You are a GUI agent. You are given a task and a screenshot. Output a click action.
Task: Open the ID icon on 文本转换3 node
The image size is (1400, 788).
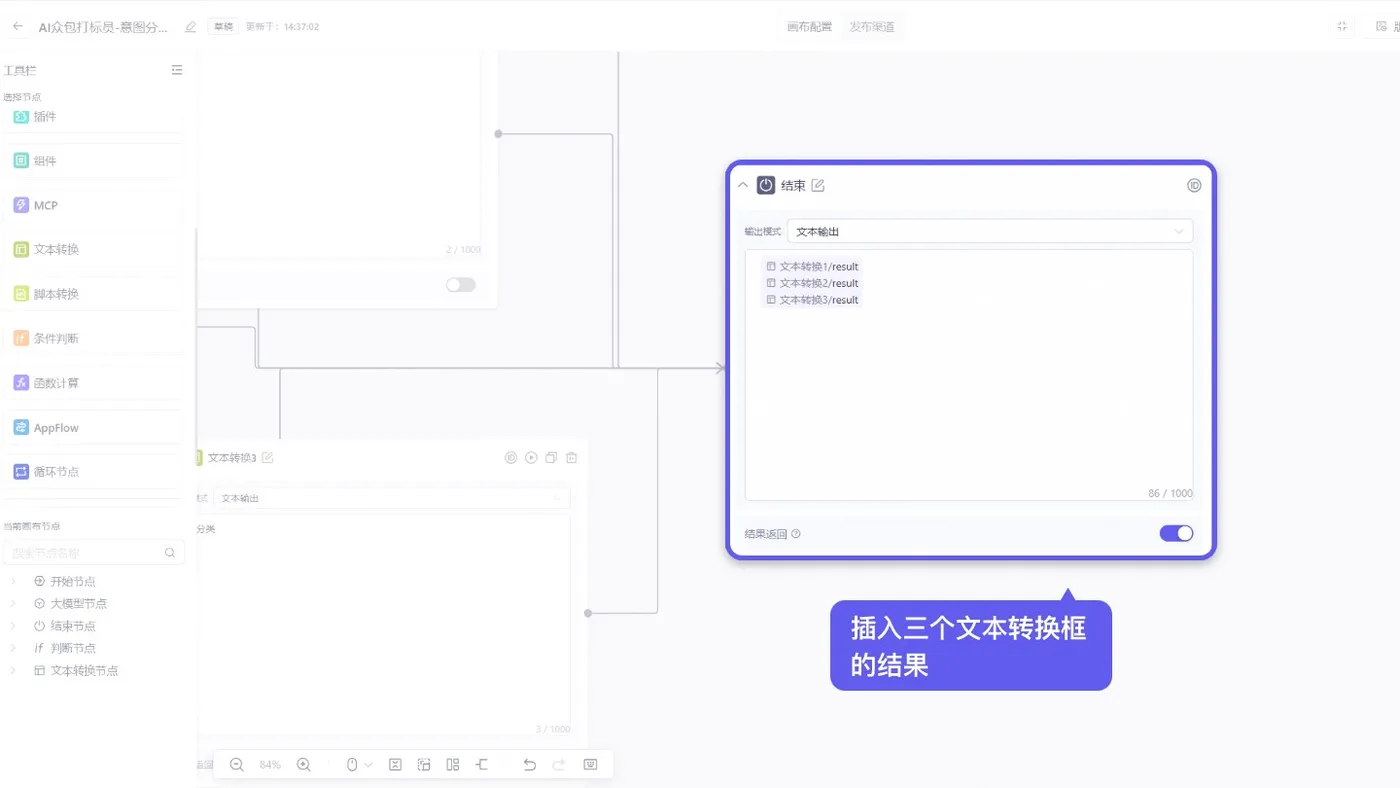click(511, 458)
